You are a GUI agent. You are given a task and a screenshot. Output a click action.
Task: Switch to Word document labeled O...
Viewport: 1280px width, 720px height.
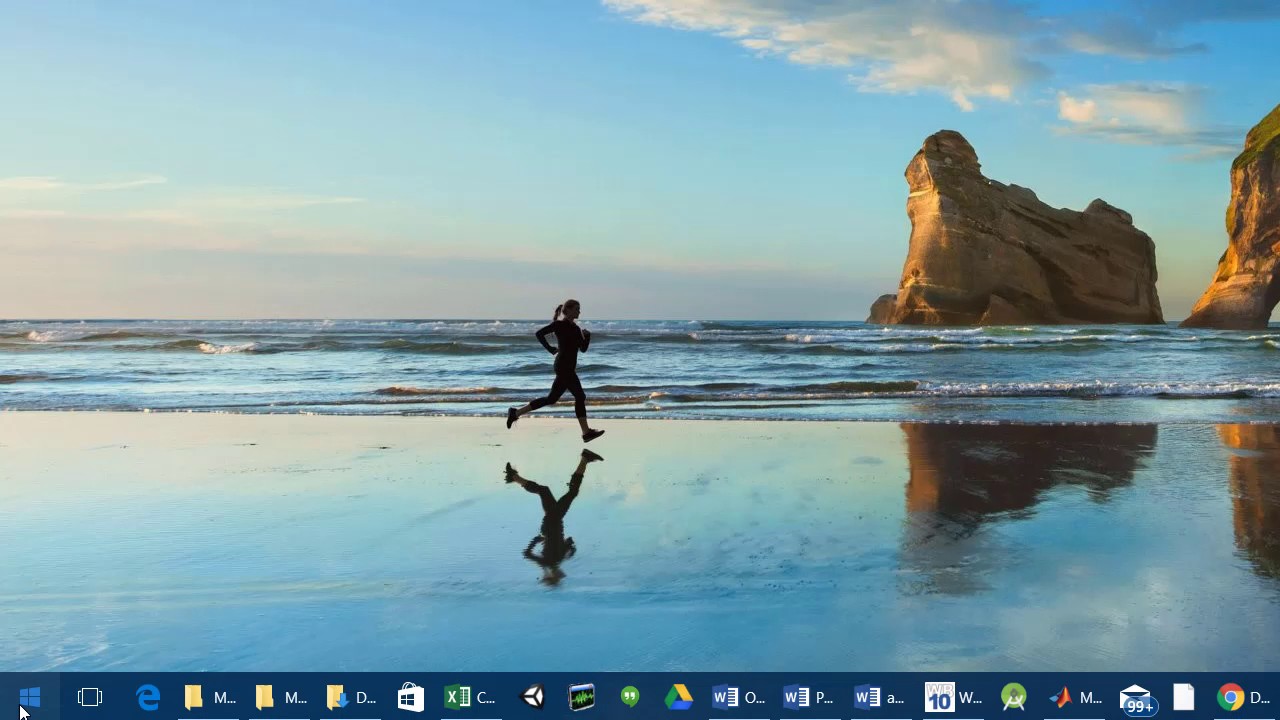(x=738, y=697)
